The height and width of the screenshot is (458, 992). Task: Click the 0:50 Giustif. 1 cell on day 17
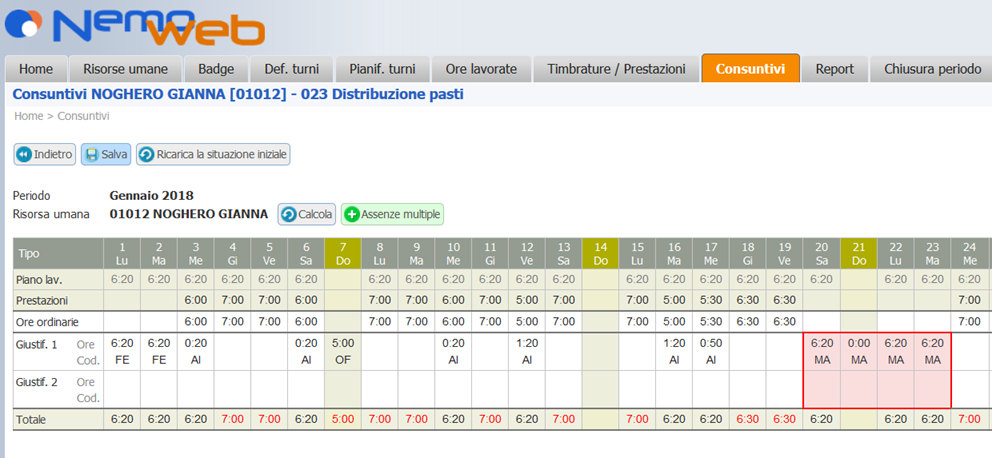pyautogui.click(x=710, y=344)
